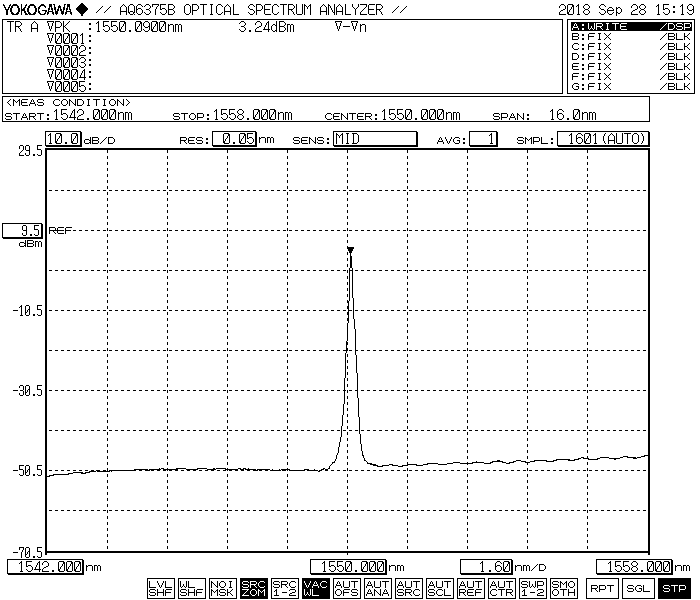Click the 1550.000 center wavelength field
Image resolution: width=700 pixels, height=600 pixels.
point(349,567)
